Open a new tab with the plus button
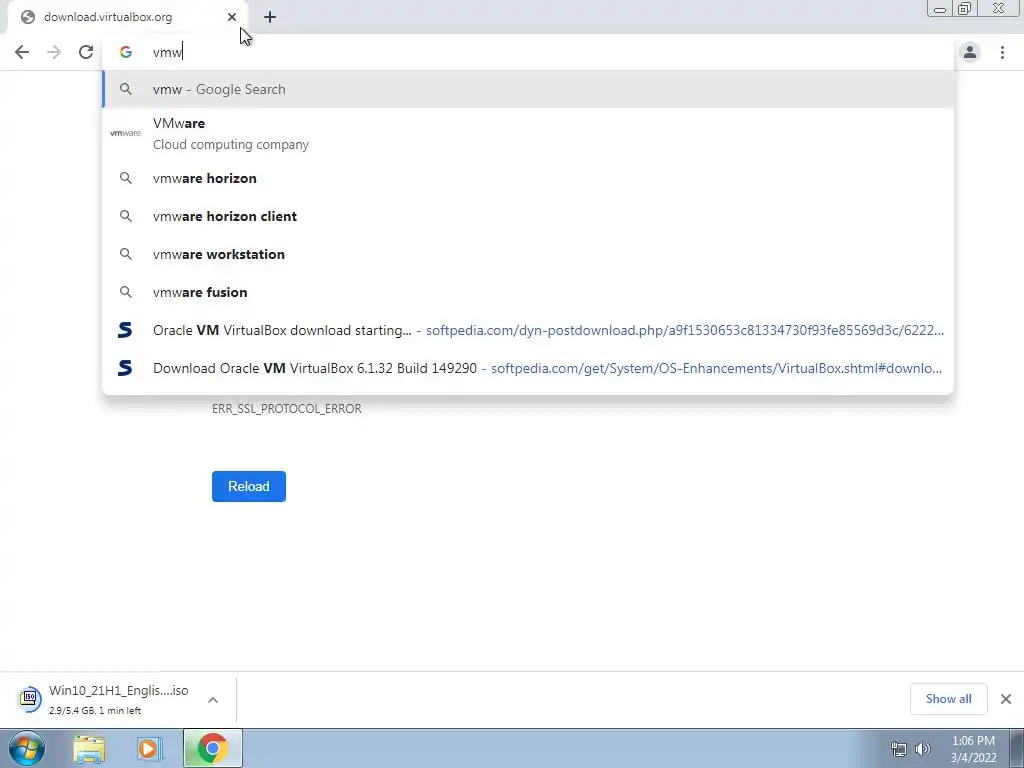Screen dimensions: 1024x768 coord(270,18)
